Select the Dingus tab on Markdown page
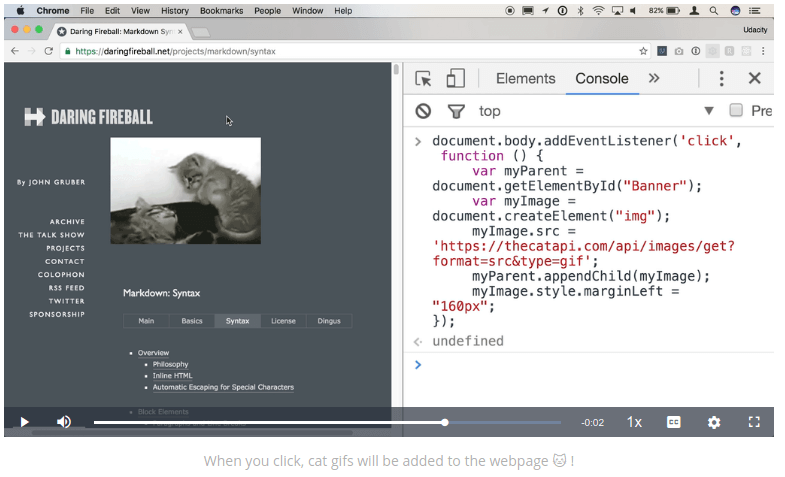The image size is (785, 477). 329,321
